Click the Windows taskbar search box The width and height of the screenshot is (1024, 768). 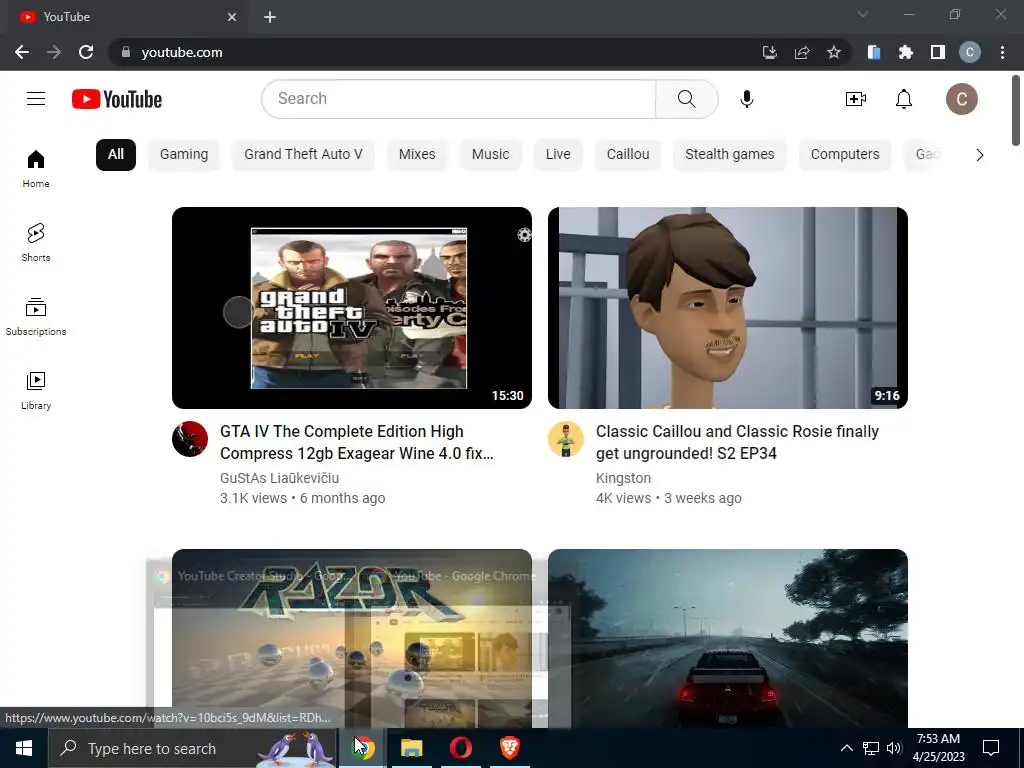(193, 748)
